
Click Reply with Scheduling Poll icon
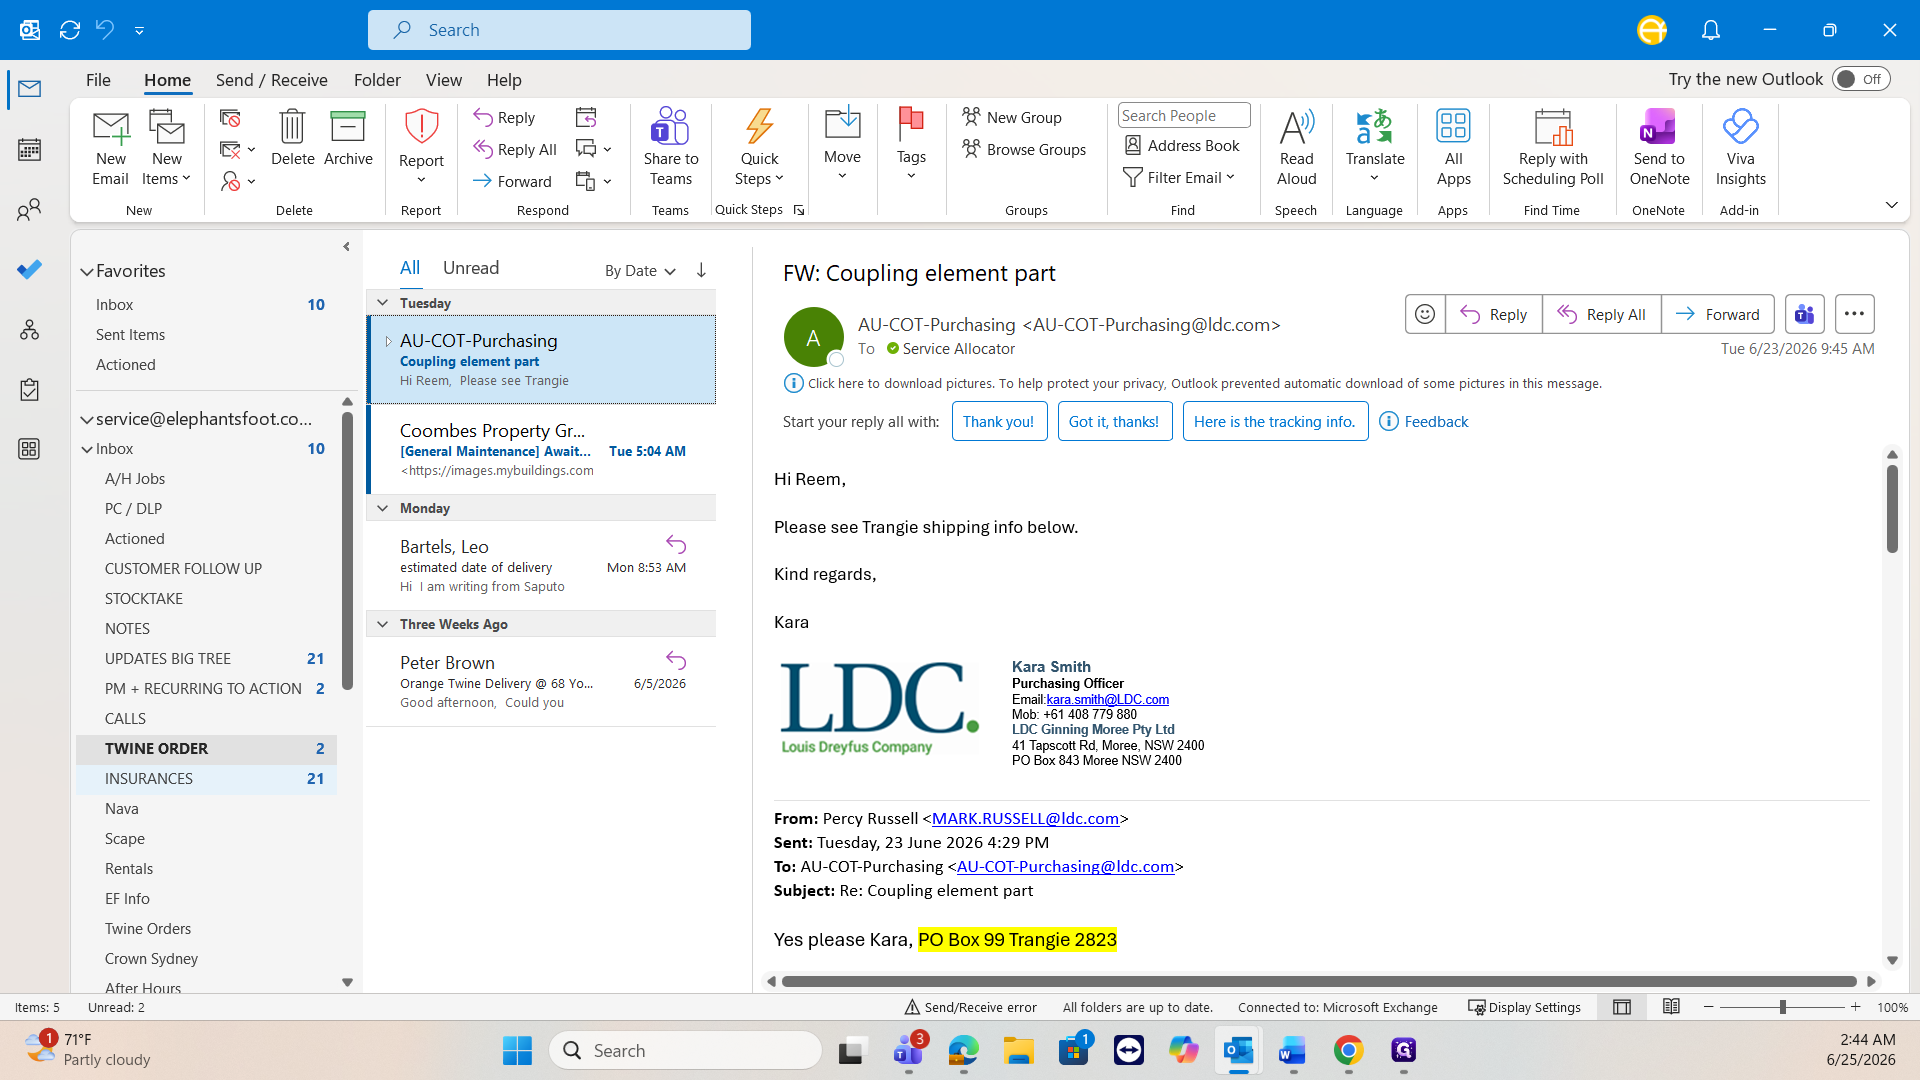click(x=1553, y=128)
